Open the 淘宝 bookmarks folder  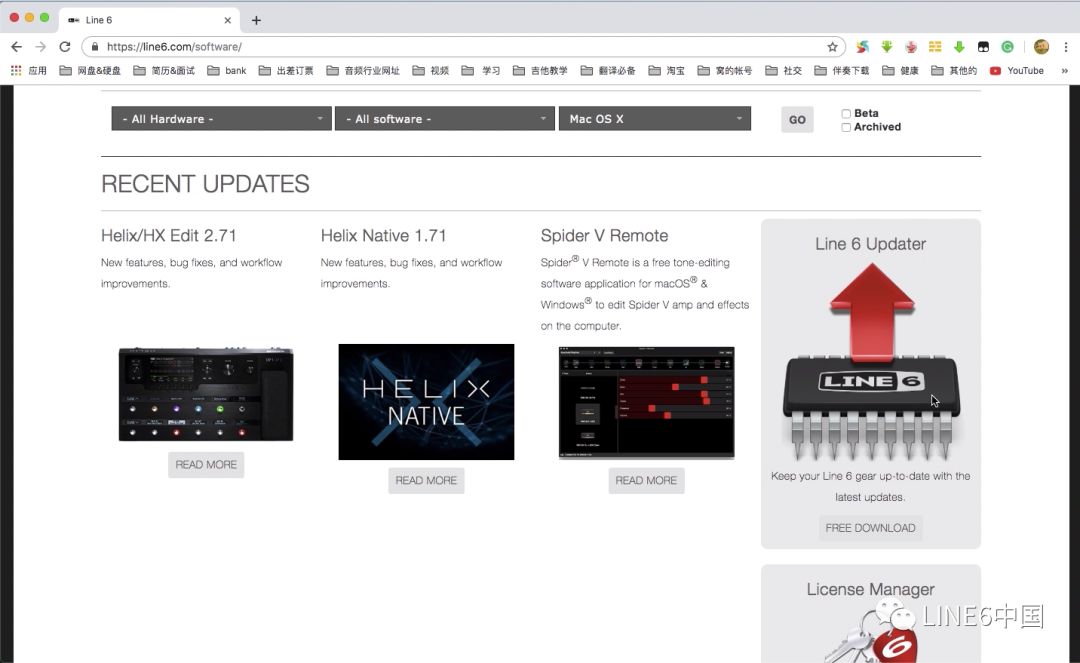[x=666, y=70]
